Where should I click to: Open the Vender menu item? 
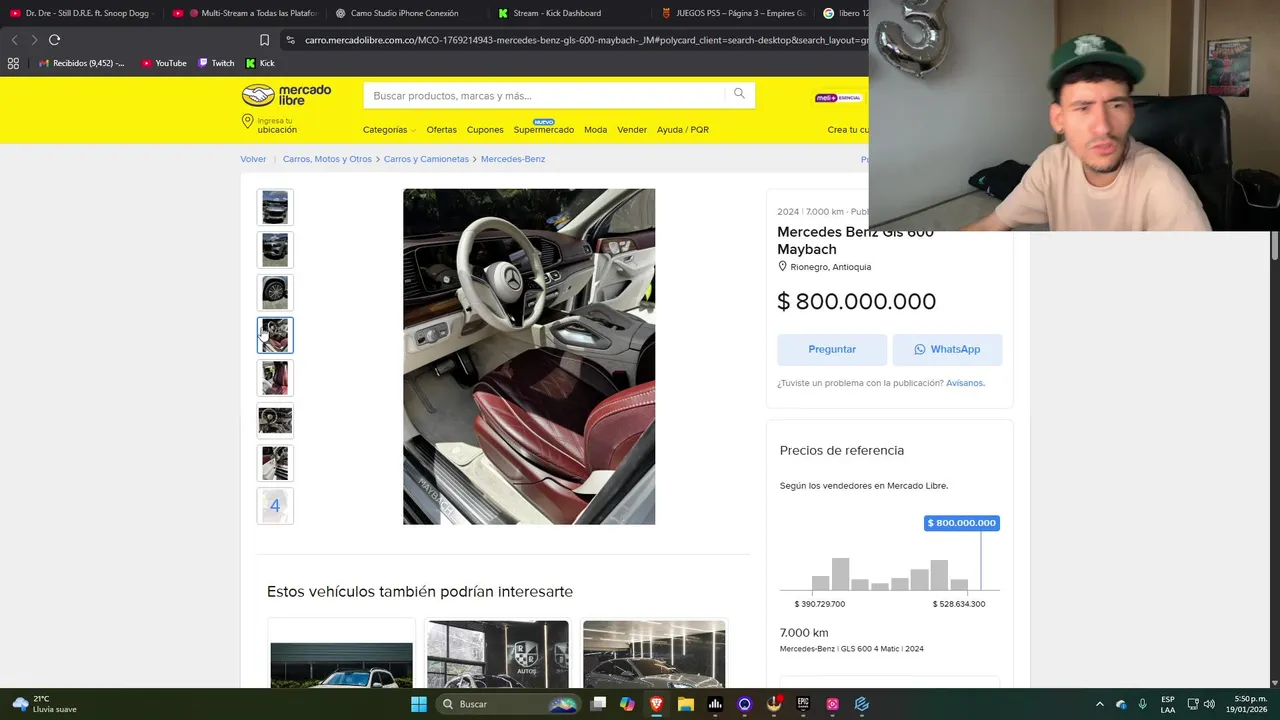(x=632, y=130)
